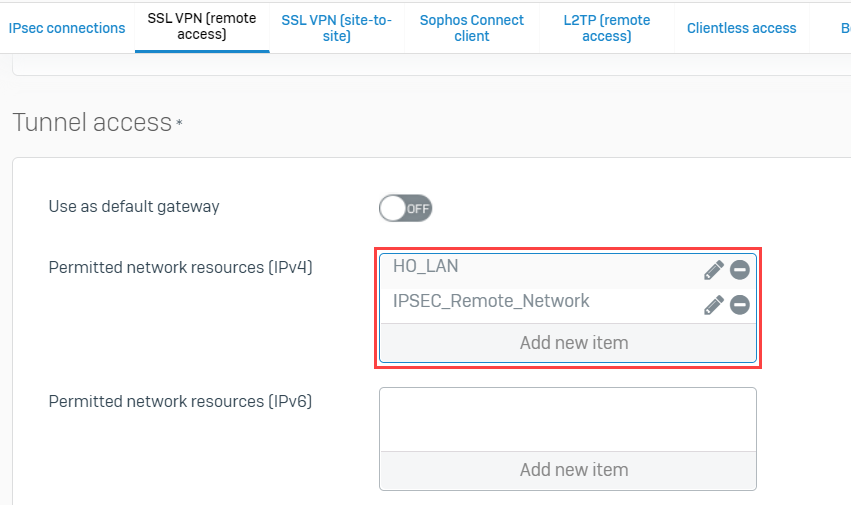Click the Tunnel access section heading
The width and height of the screenshot is (851, 505).
pyautogui.click(x=92, y=123)
